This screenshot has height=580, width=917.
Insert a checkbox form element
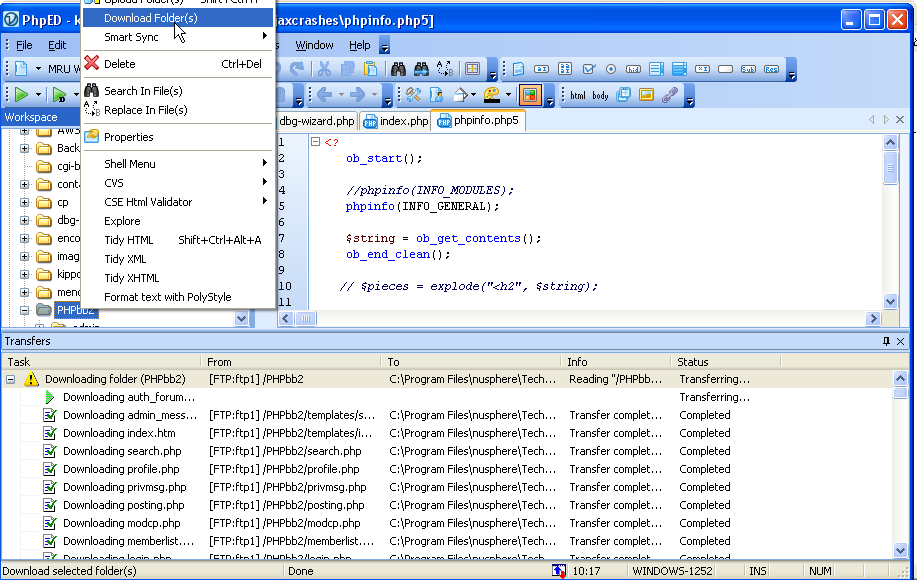(588, 69)
